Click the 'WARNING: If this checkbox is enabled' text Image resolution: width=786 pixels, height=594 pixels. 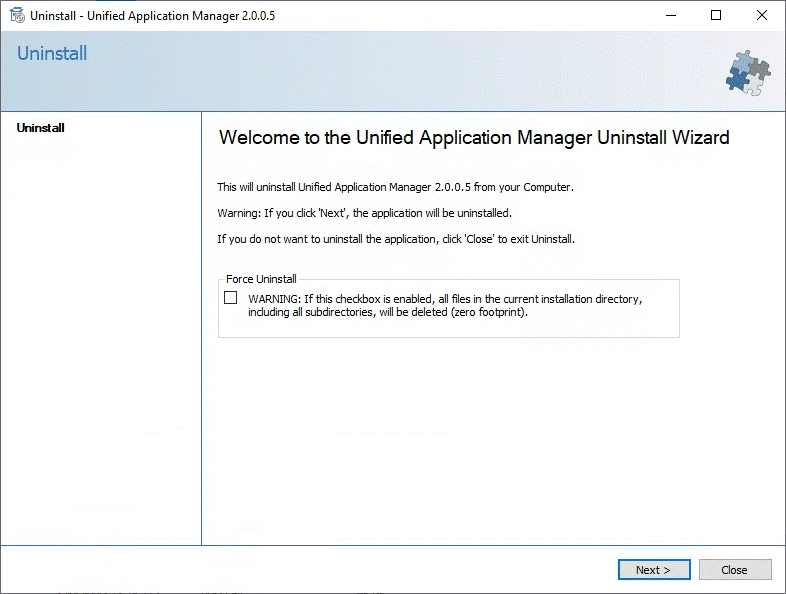coord(445,305)
